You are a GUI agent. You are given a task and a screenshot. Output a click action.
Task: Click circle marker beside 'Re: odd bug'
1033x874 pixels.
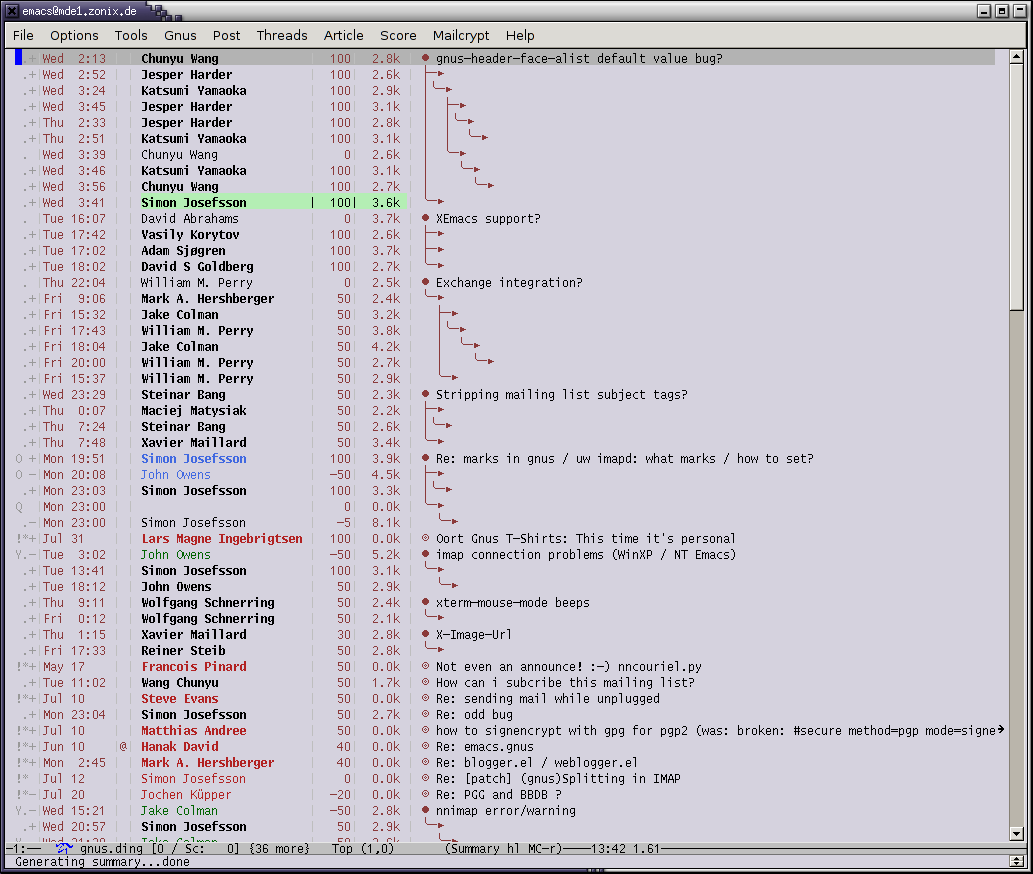[426, 714]
